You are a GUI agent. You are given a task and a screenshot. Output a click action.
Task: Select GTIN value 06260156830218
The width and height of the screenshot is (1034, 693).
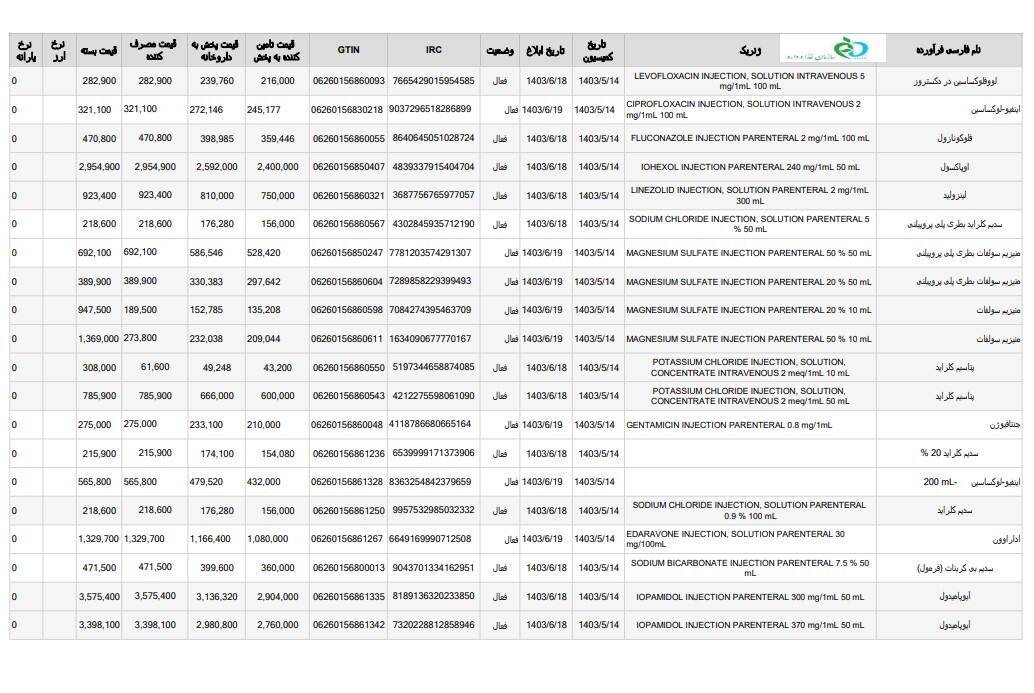coord(347,110)
